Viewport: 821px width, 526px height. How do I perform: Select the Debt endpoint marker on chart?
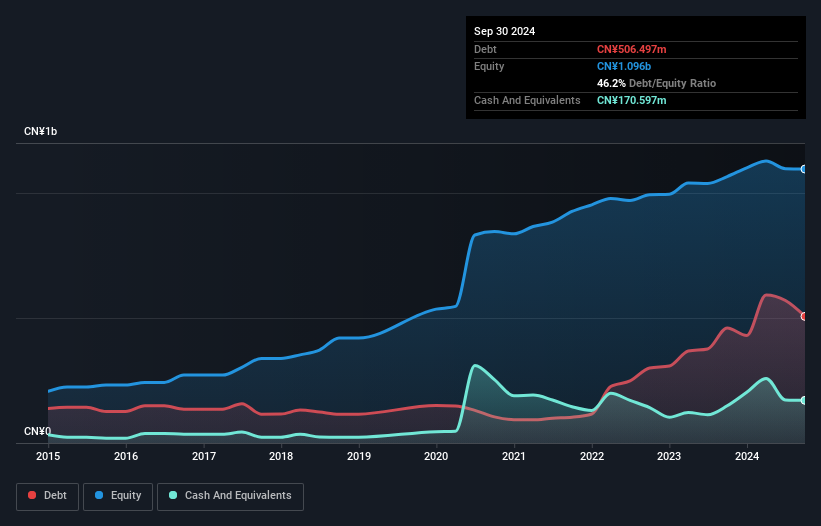click(x=804, y=317)
